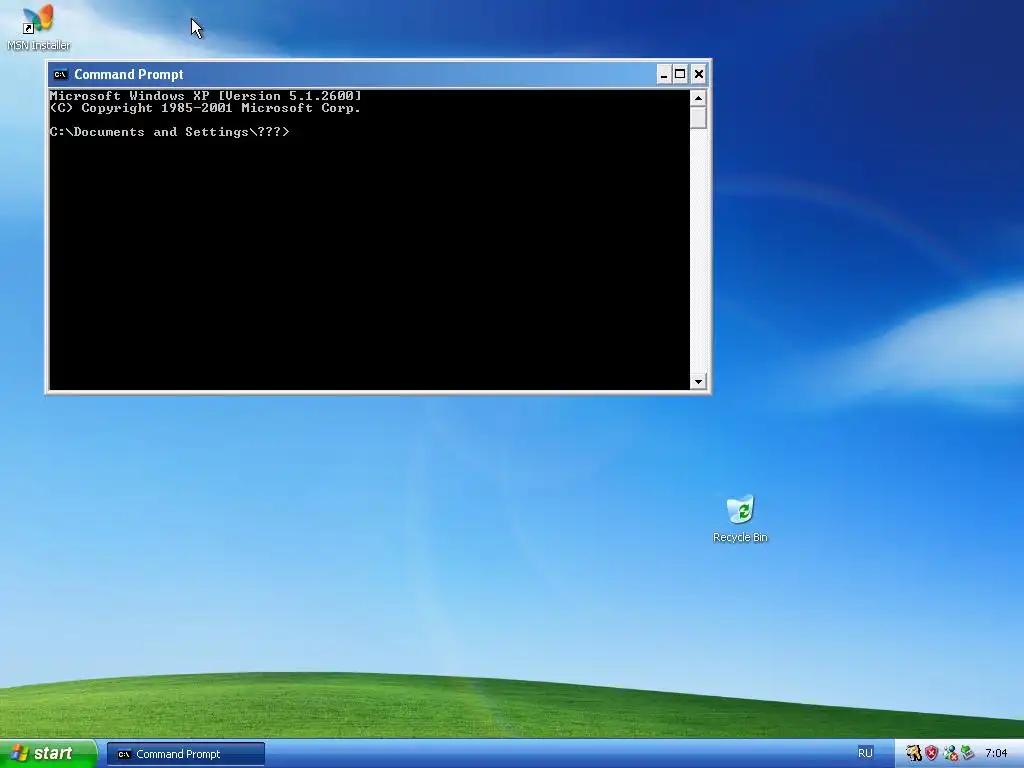
Task: Select the Recycle Bin desktop icon
Action: (740, 519)
